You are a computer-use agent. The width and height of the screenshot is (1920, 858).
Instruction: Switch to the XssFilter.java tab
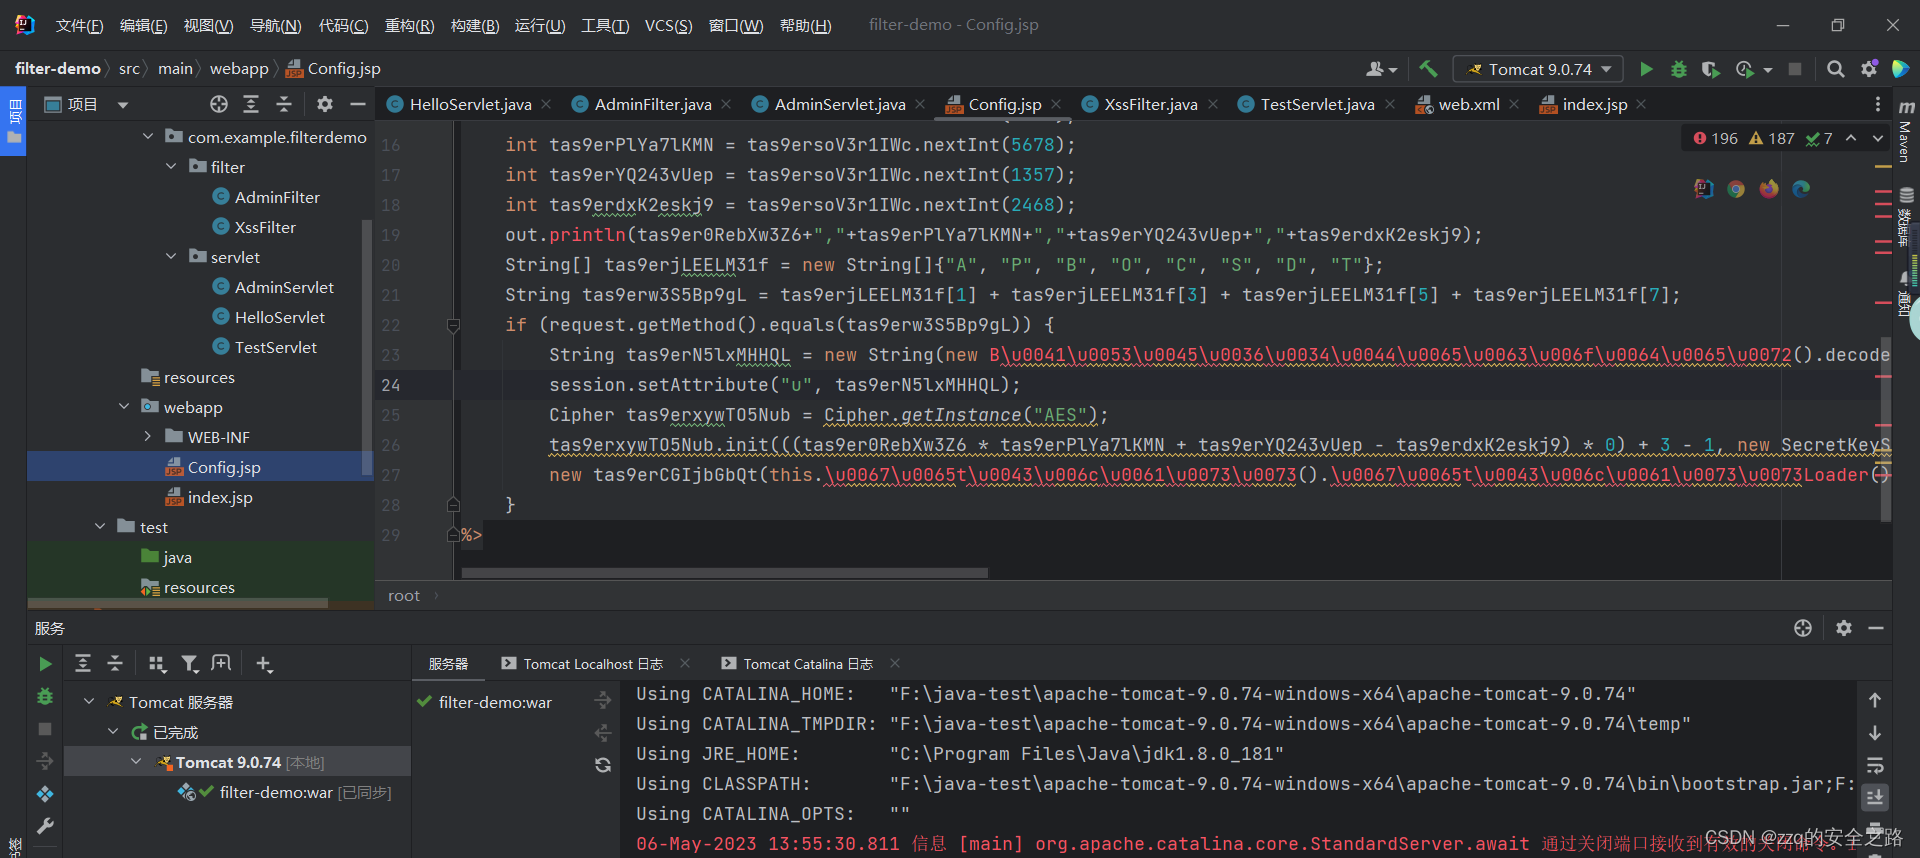click(x=1150, y=104)
